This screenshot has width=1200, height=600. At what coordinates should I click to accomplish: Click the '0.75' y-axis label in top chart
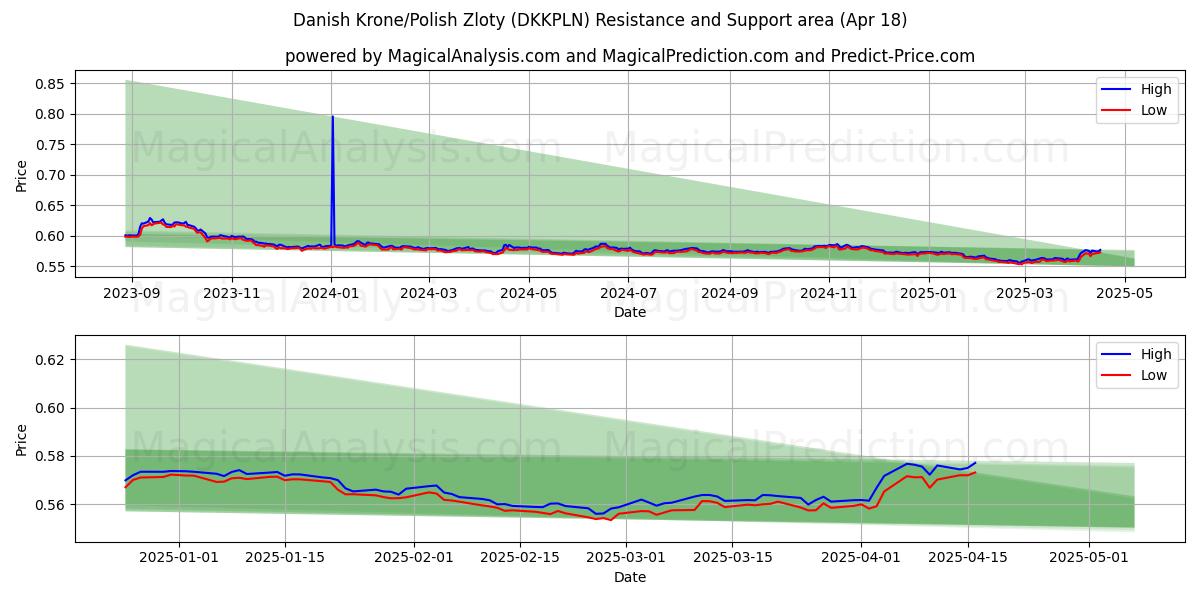(49, 145)
